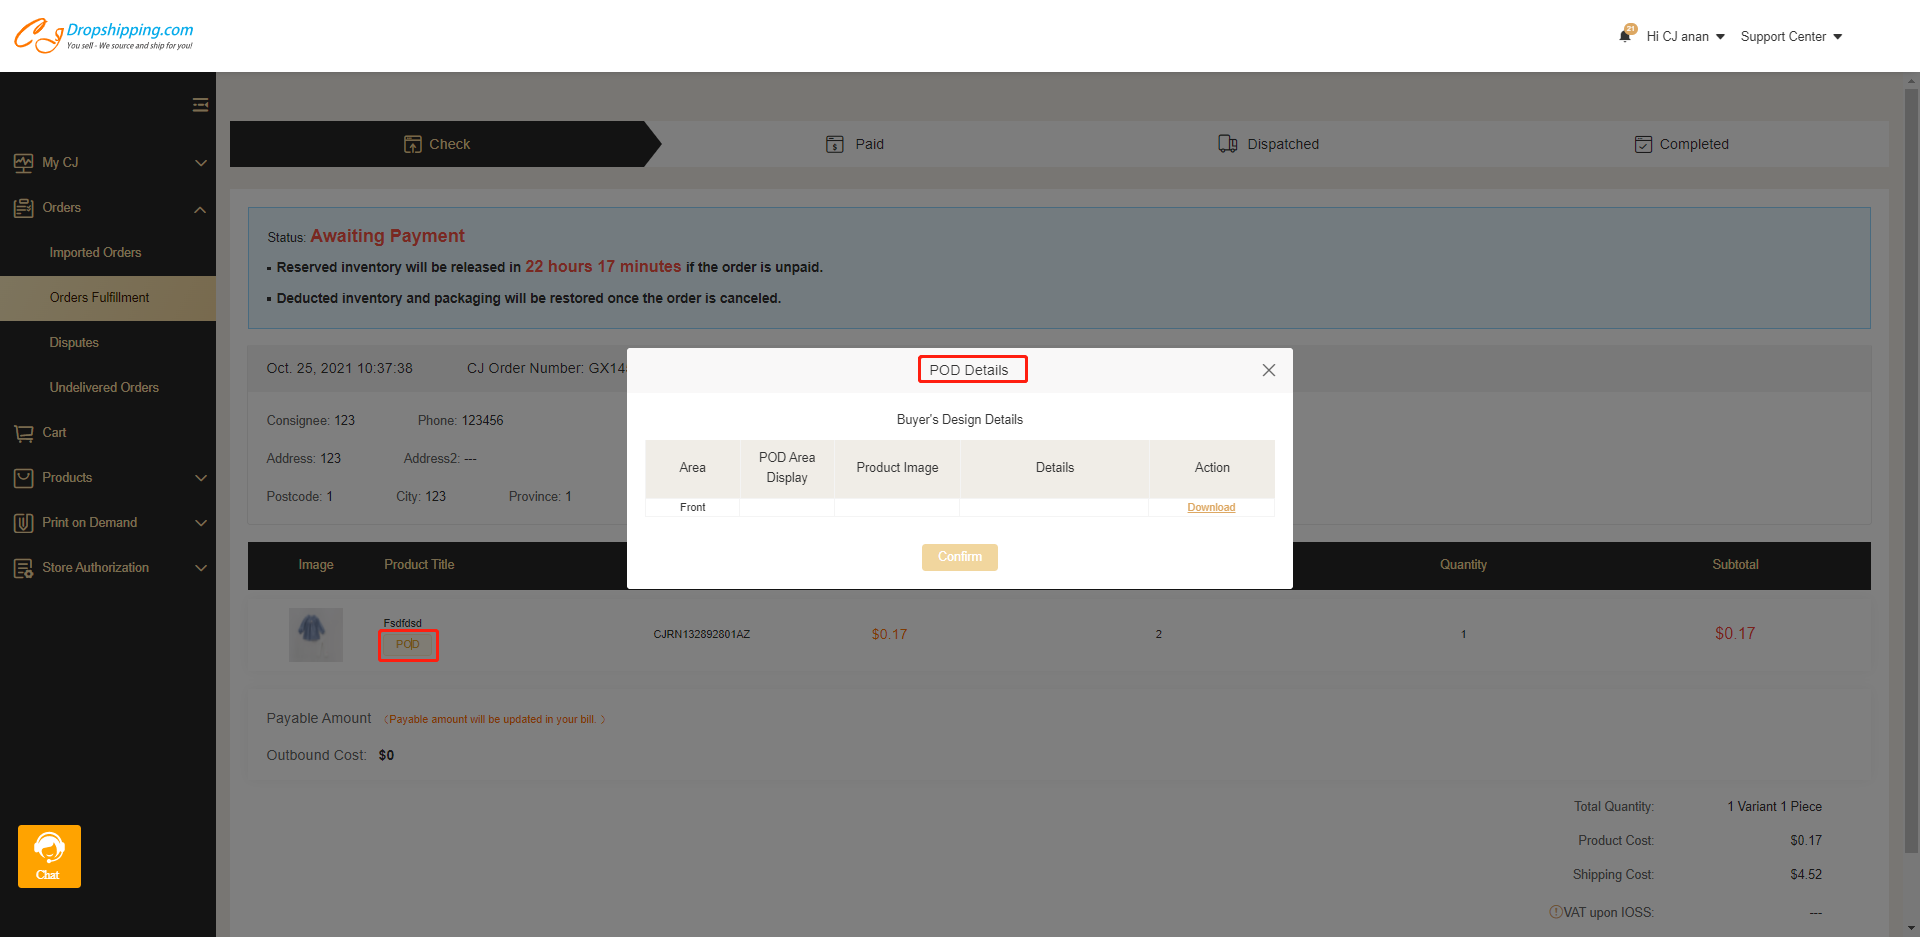
Task: Expand the Products menu chevron
Action: coord(200,478)
